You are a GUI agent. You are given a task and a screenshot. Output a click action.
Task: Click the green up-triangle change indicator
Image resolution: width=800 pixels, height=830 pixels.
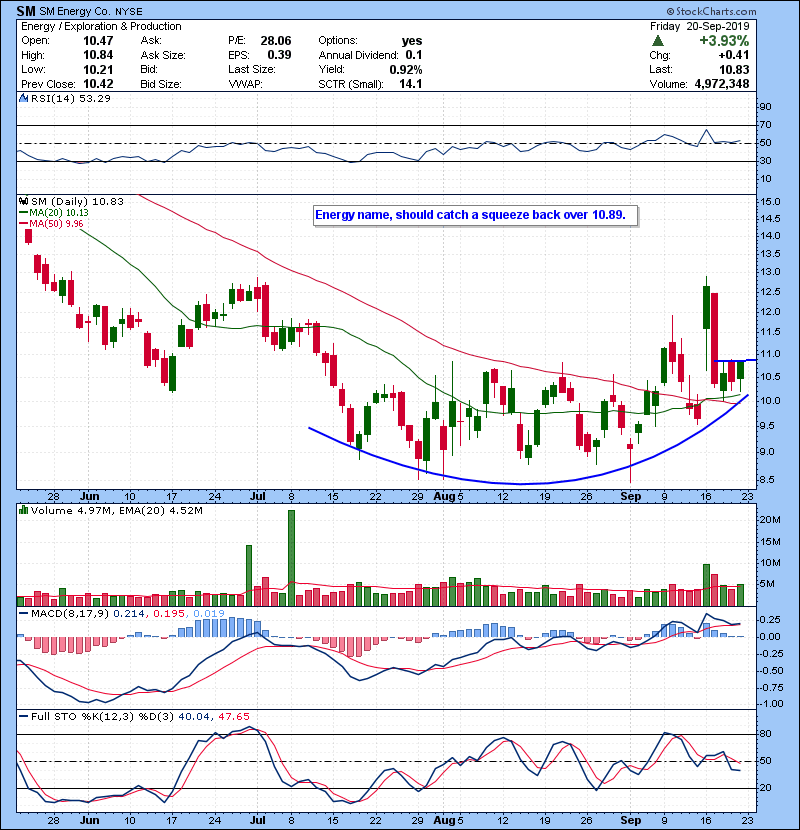[x=658, y=41]
